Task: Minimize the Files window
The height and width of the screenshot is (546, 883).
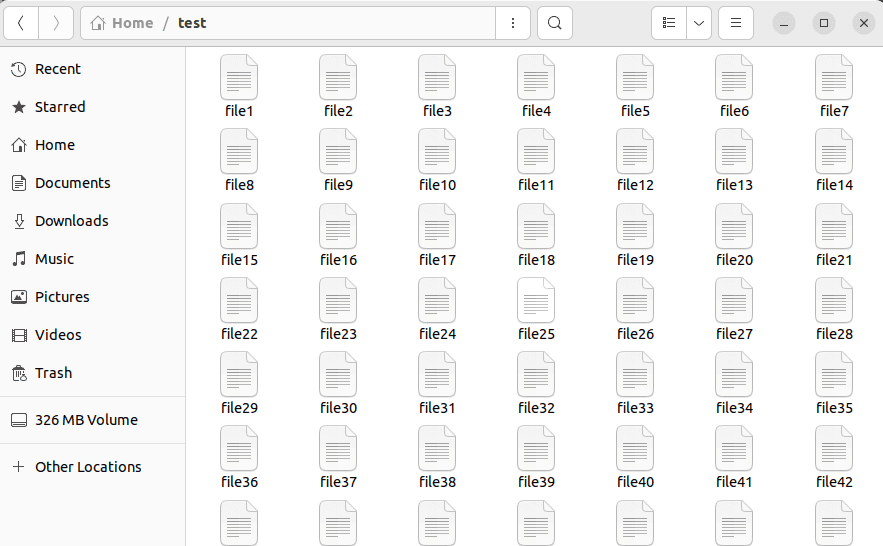Action: [783, 23]
